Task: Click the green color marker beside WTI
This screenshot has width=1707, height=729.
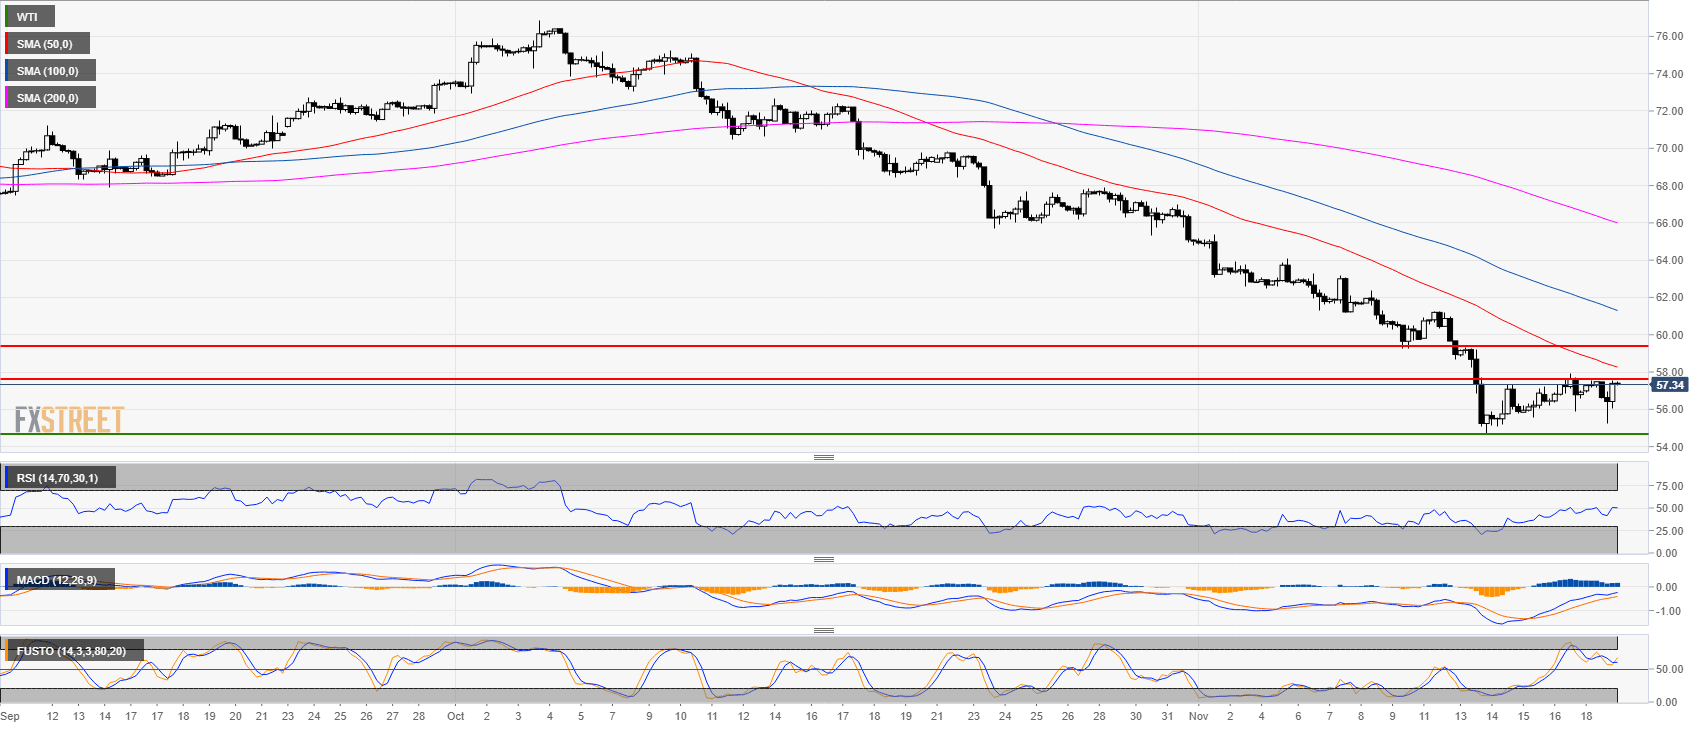Action: (6, 17)
